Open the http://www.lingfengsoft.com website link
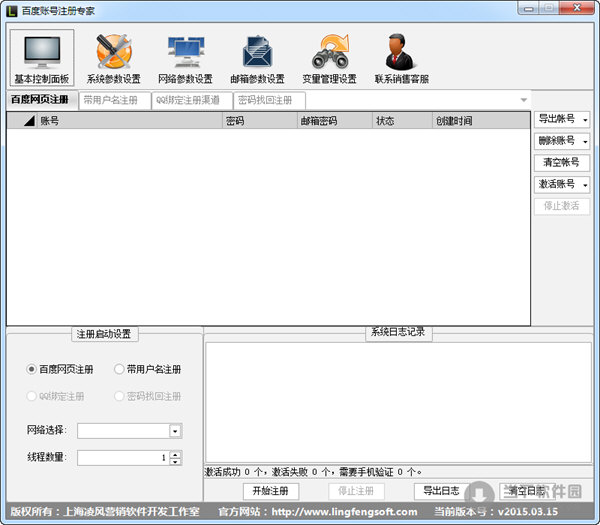 pyautogui.click(x=344, y=512)
